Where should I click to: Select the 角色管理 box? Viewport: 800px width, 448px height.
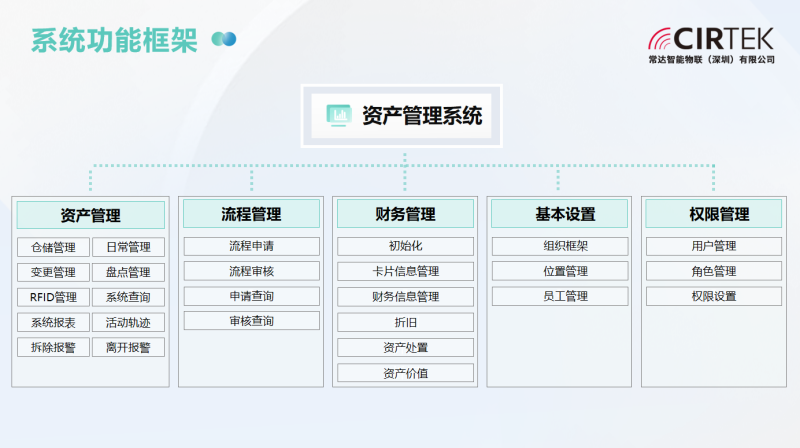tap(713, 271)
